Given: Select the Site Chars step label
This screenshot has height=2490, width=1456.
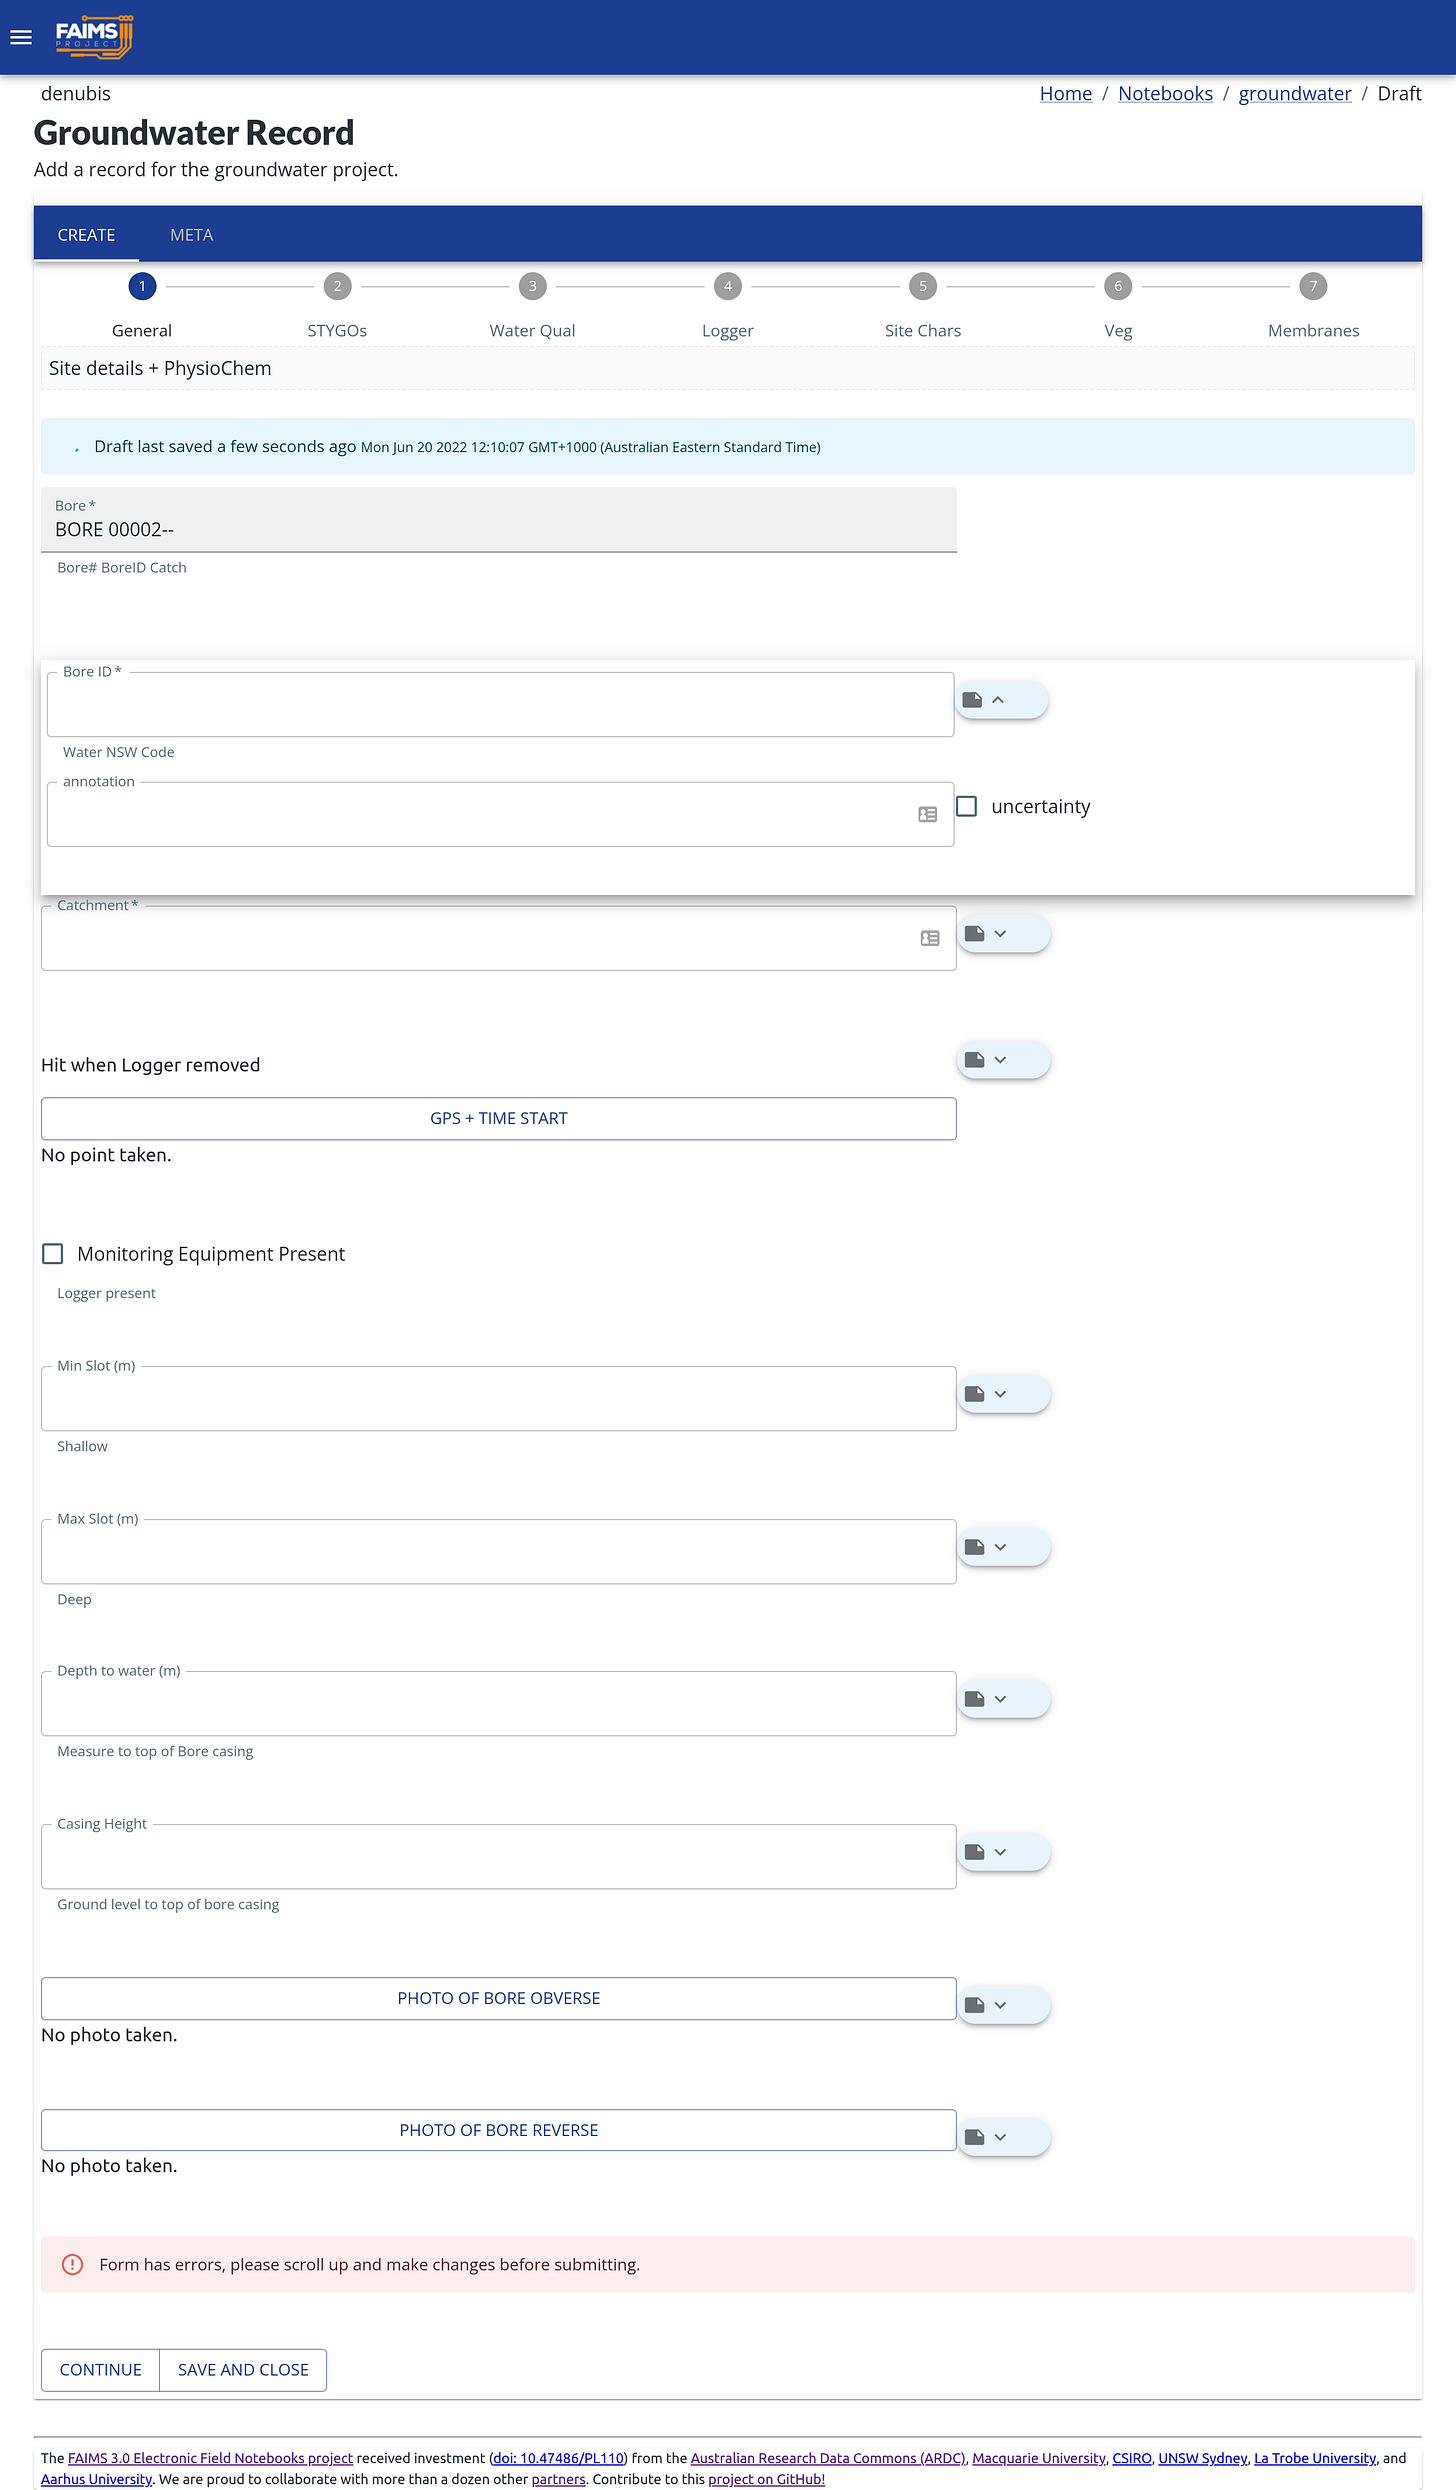Looking at the screenshot, I should click(923, 331).
